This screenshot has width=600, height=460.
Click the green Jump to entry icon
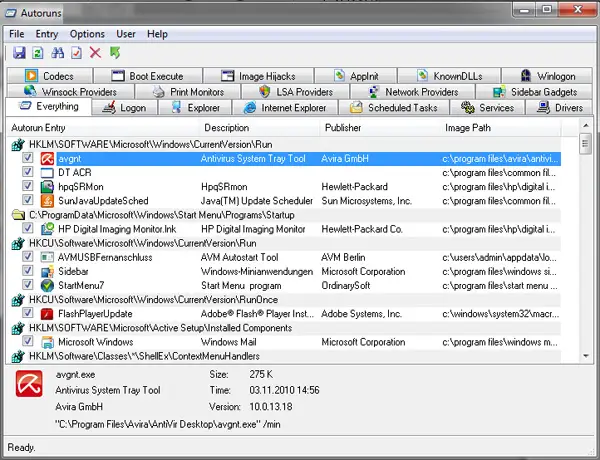[115, 52]
